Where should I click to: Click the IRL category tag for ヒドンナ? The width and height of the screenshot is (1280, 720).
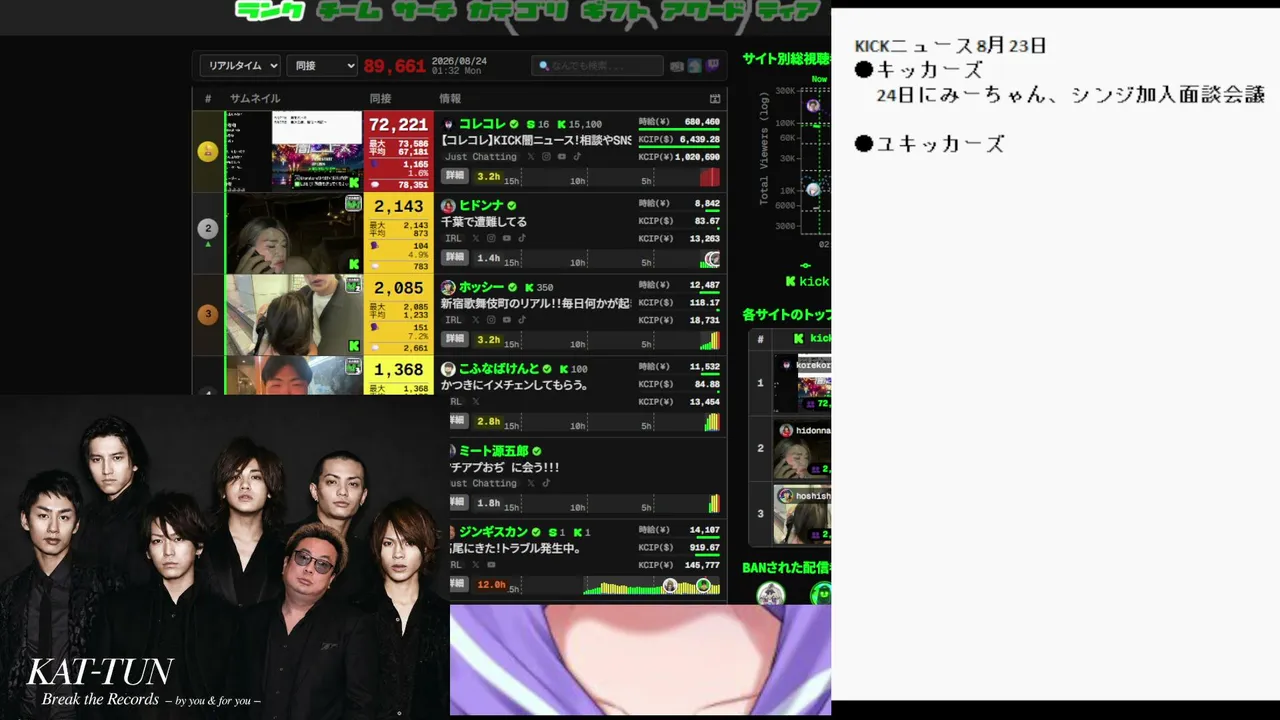tap(453, 239)
